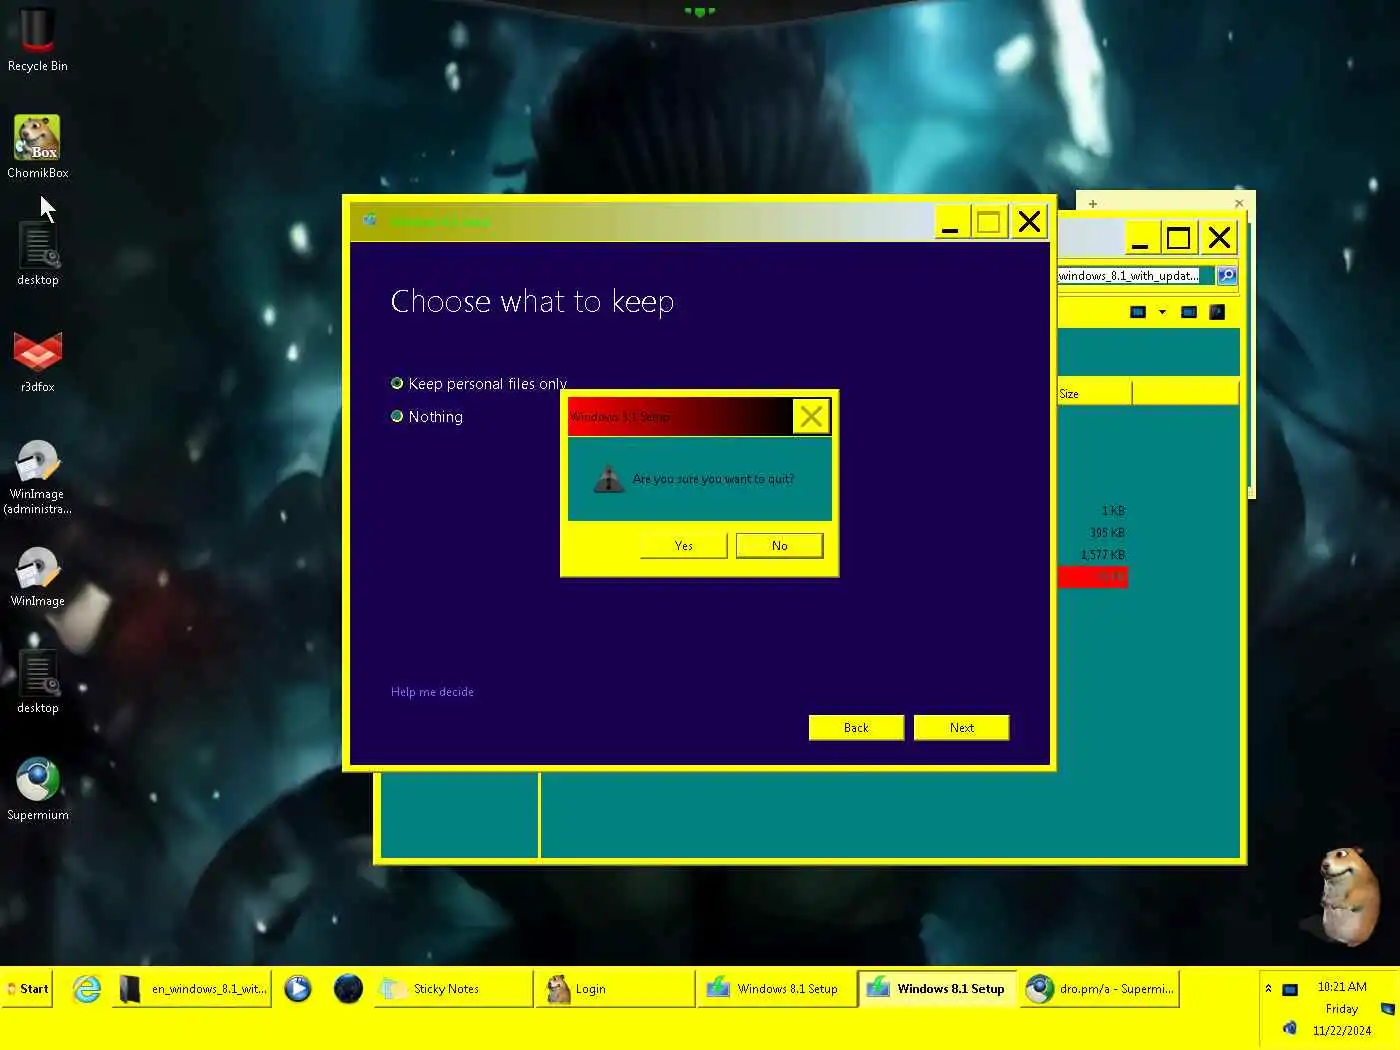Select the Nothing option
This screenshot has width=1400, height=1050.
[426, 417]
